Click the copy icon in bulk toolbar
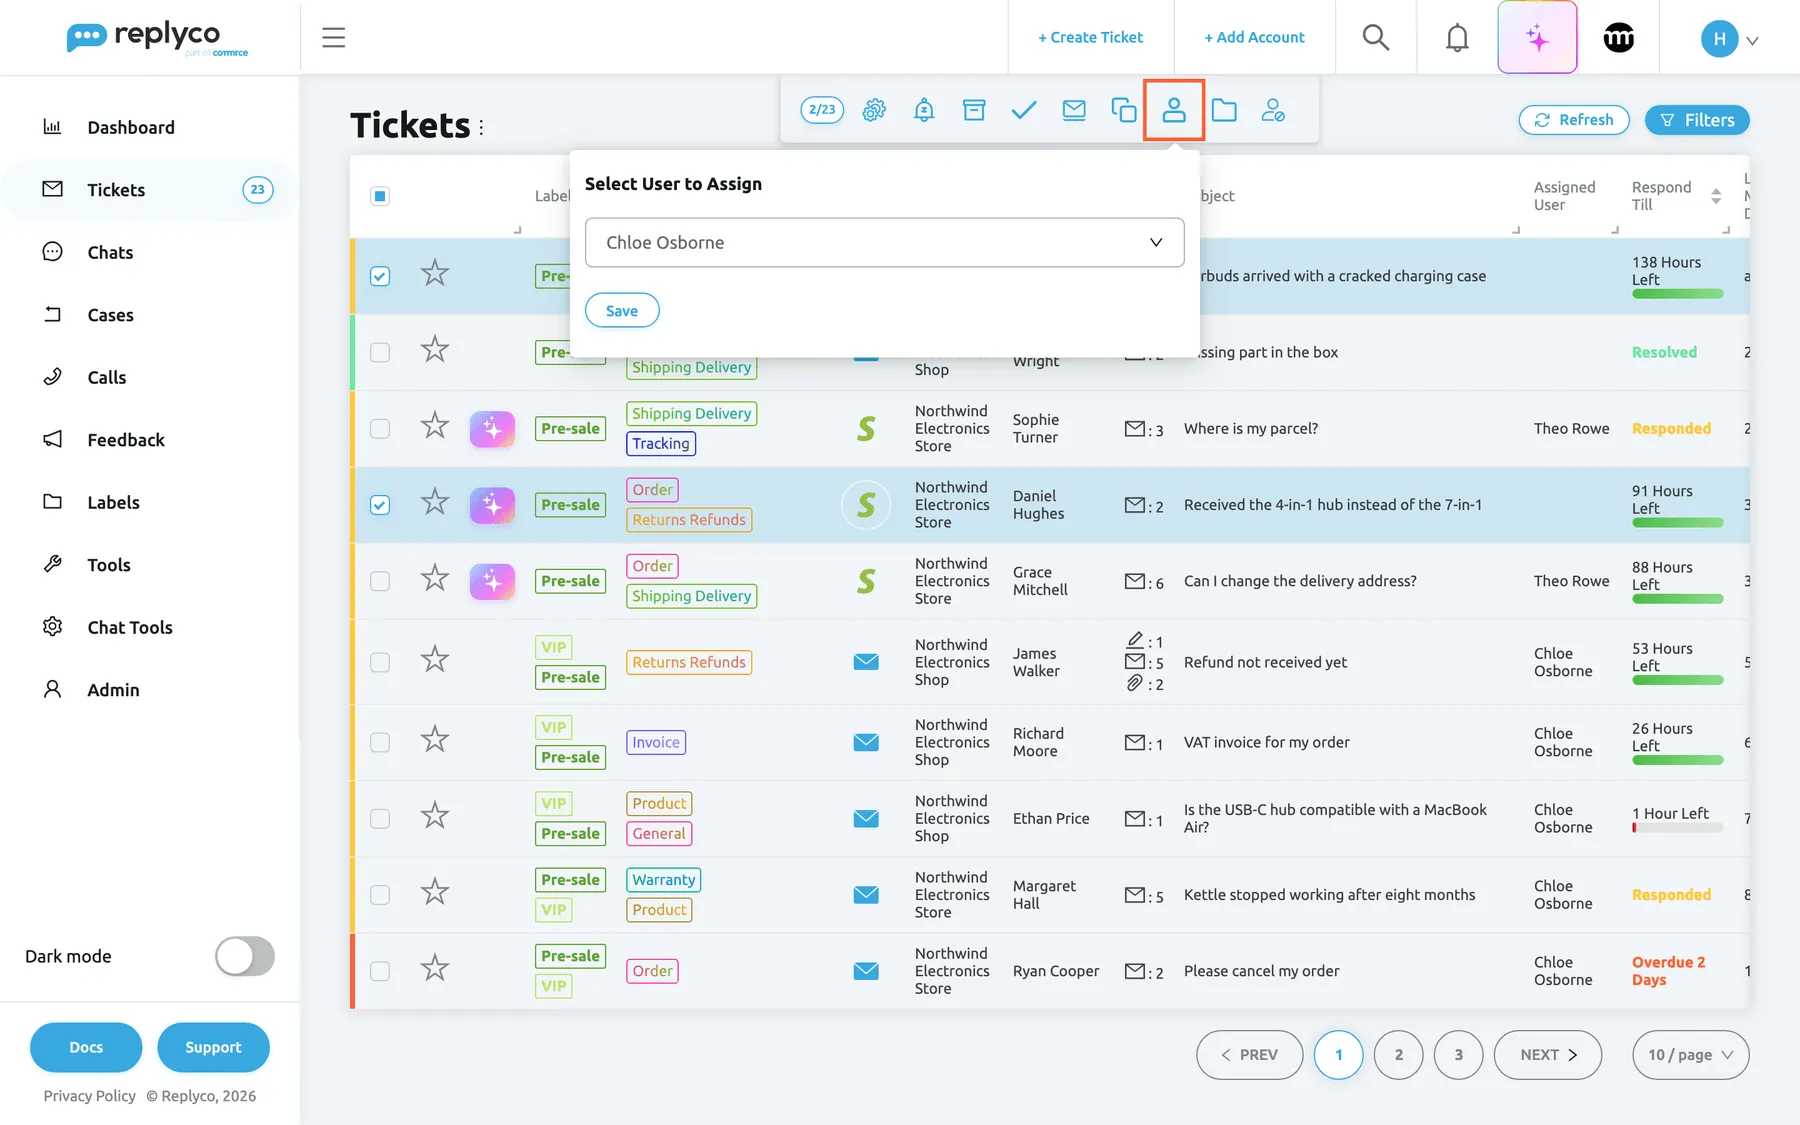Viewport: 1800px width, 1125px height. pos(1124,110)
